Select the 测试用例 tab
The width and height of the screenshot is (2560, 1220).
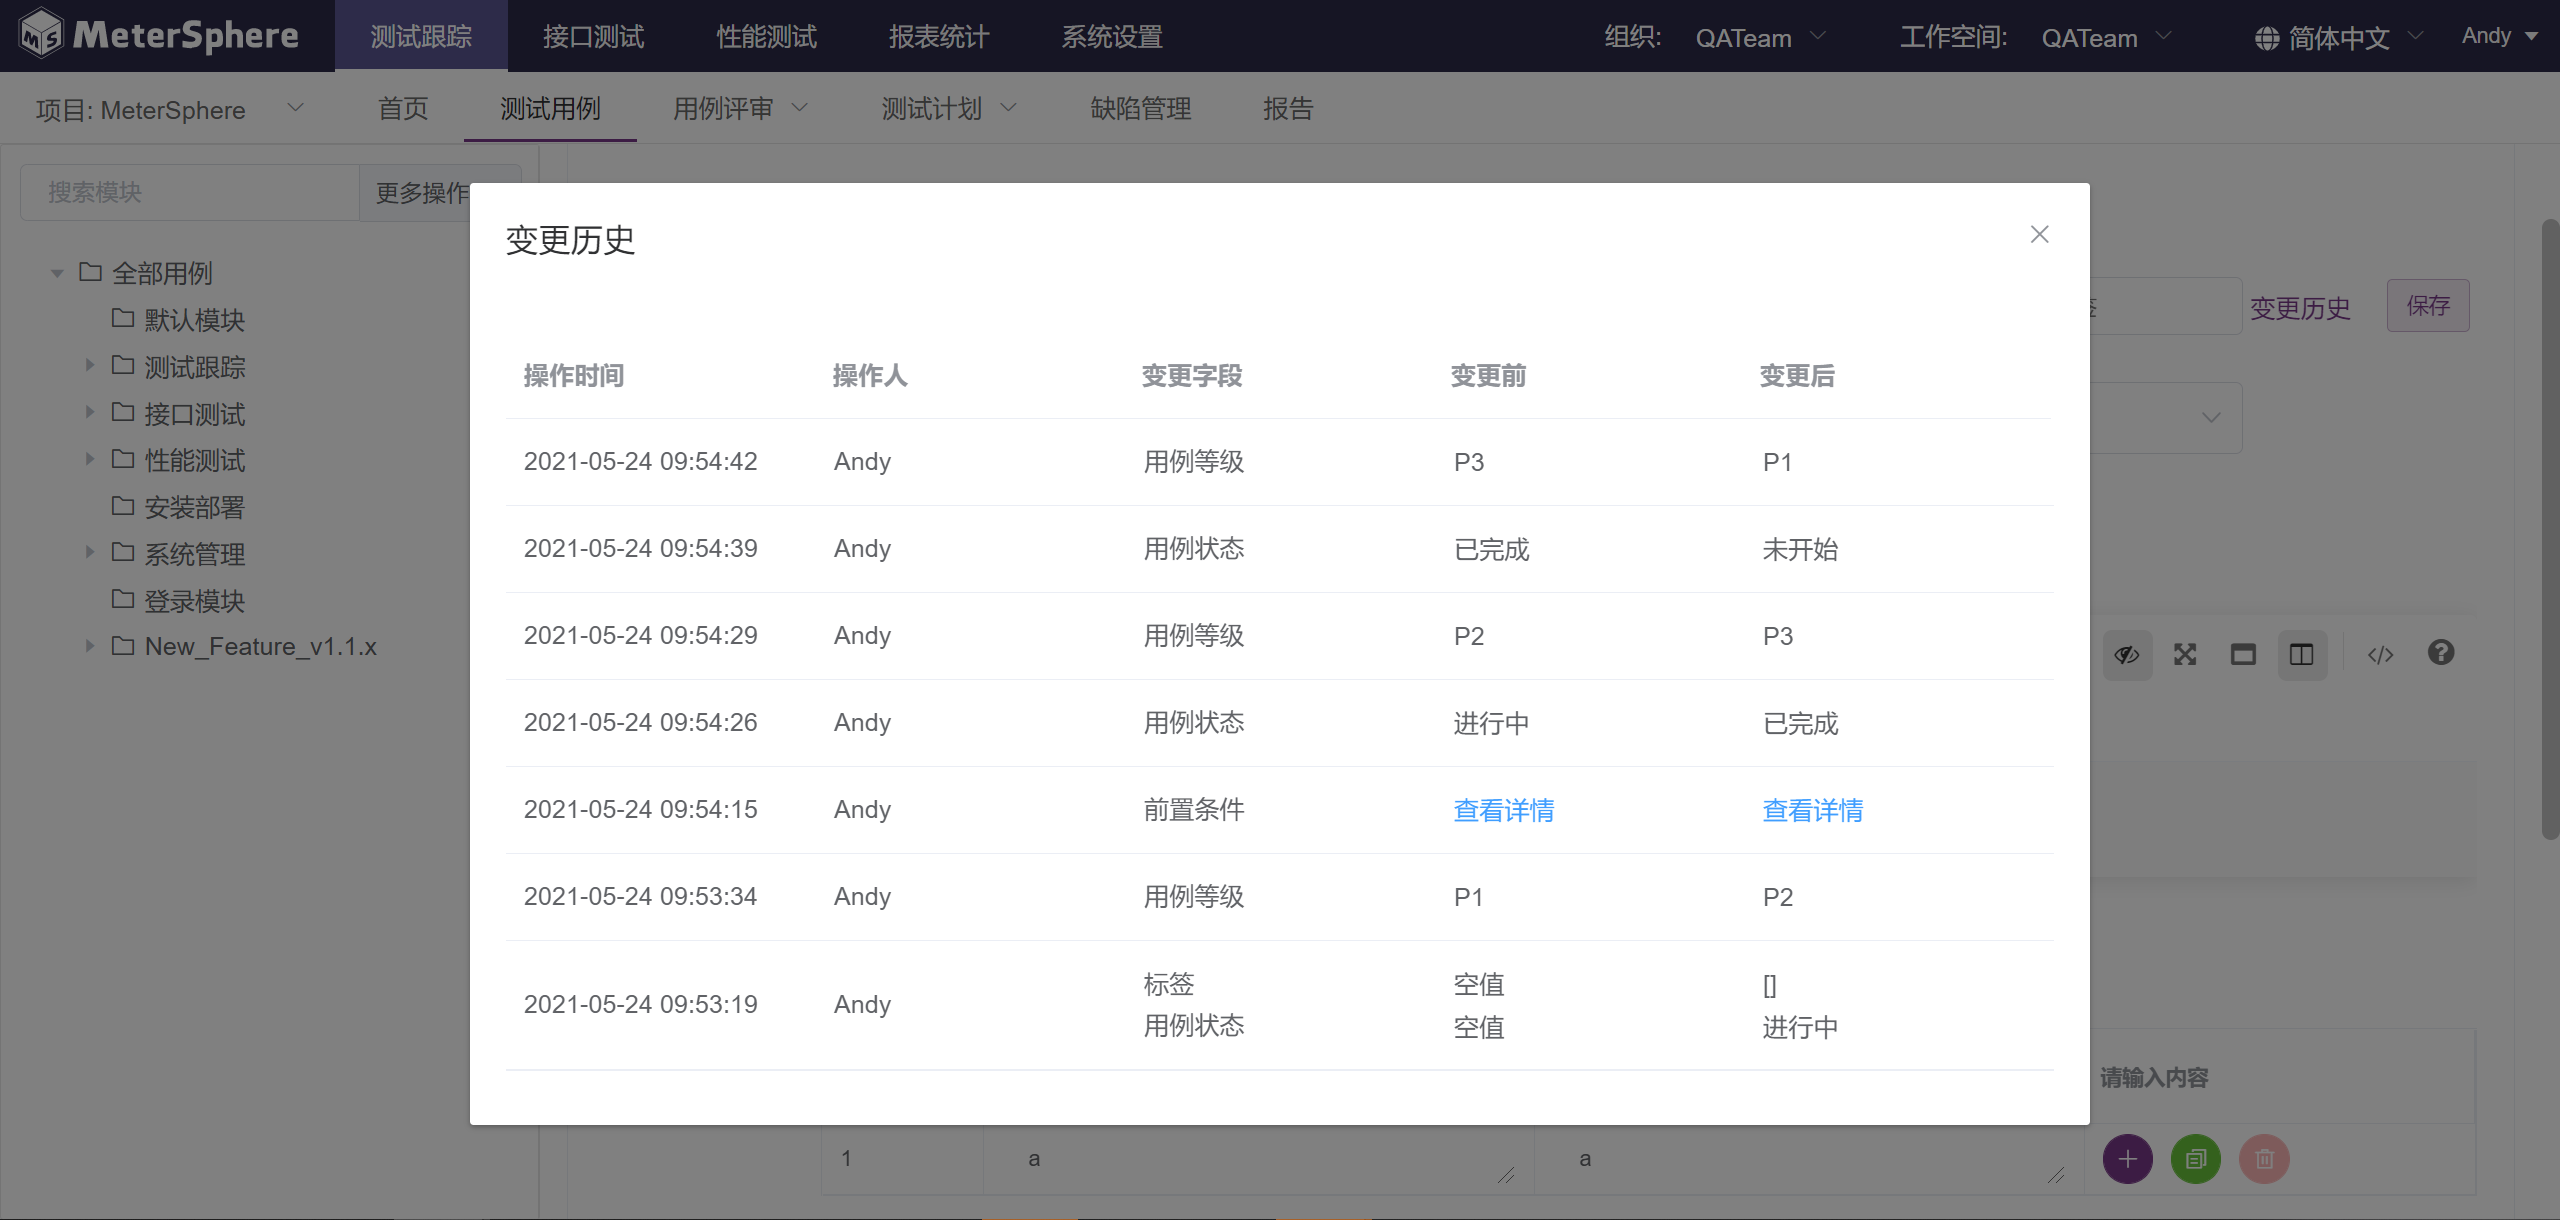[x=550, y=108]
